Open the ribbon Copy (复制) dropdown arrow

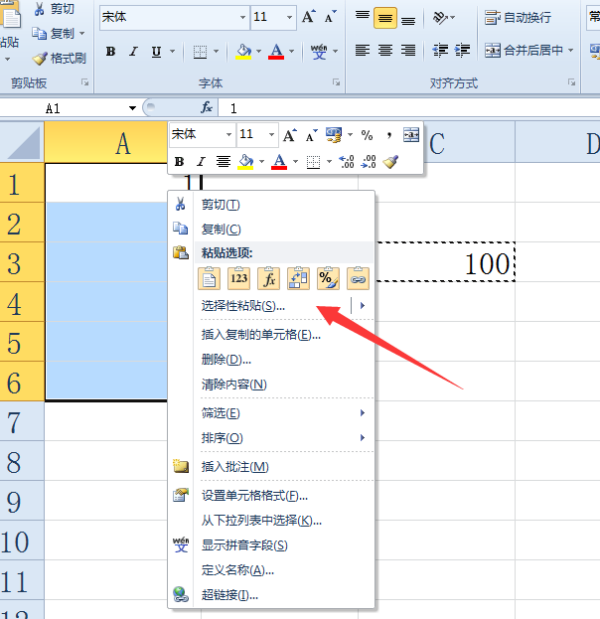point(82,34)
